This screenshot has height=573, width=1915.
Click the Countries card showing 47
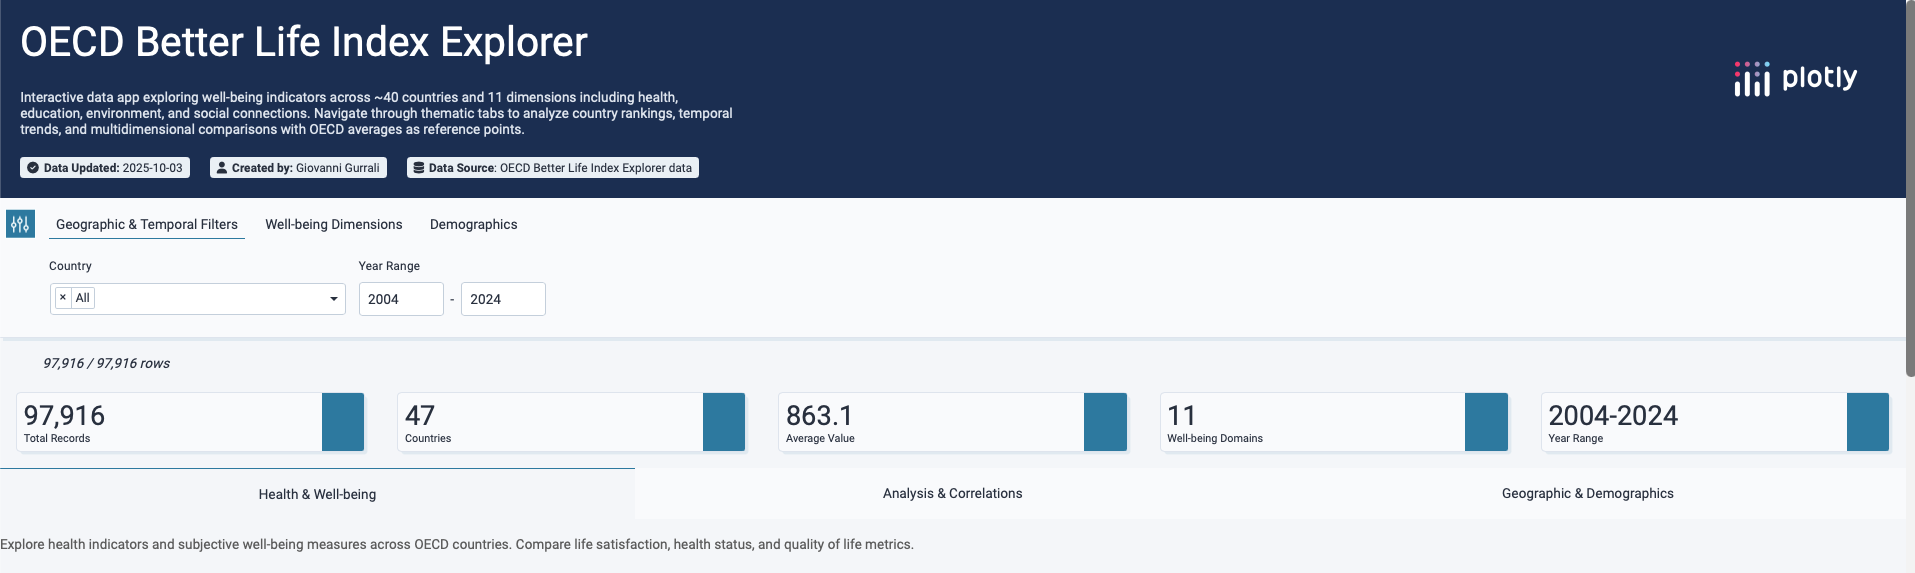pos(571,422)
